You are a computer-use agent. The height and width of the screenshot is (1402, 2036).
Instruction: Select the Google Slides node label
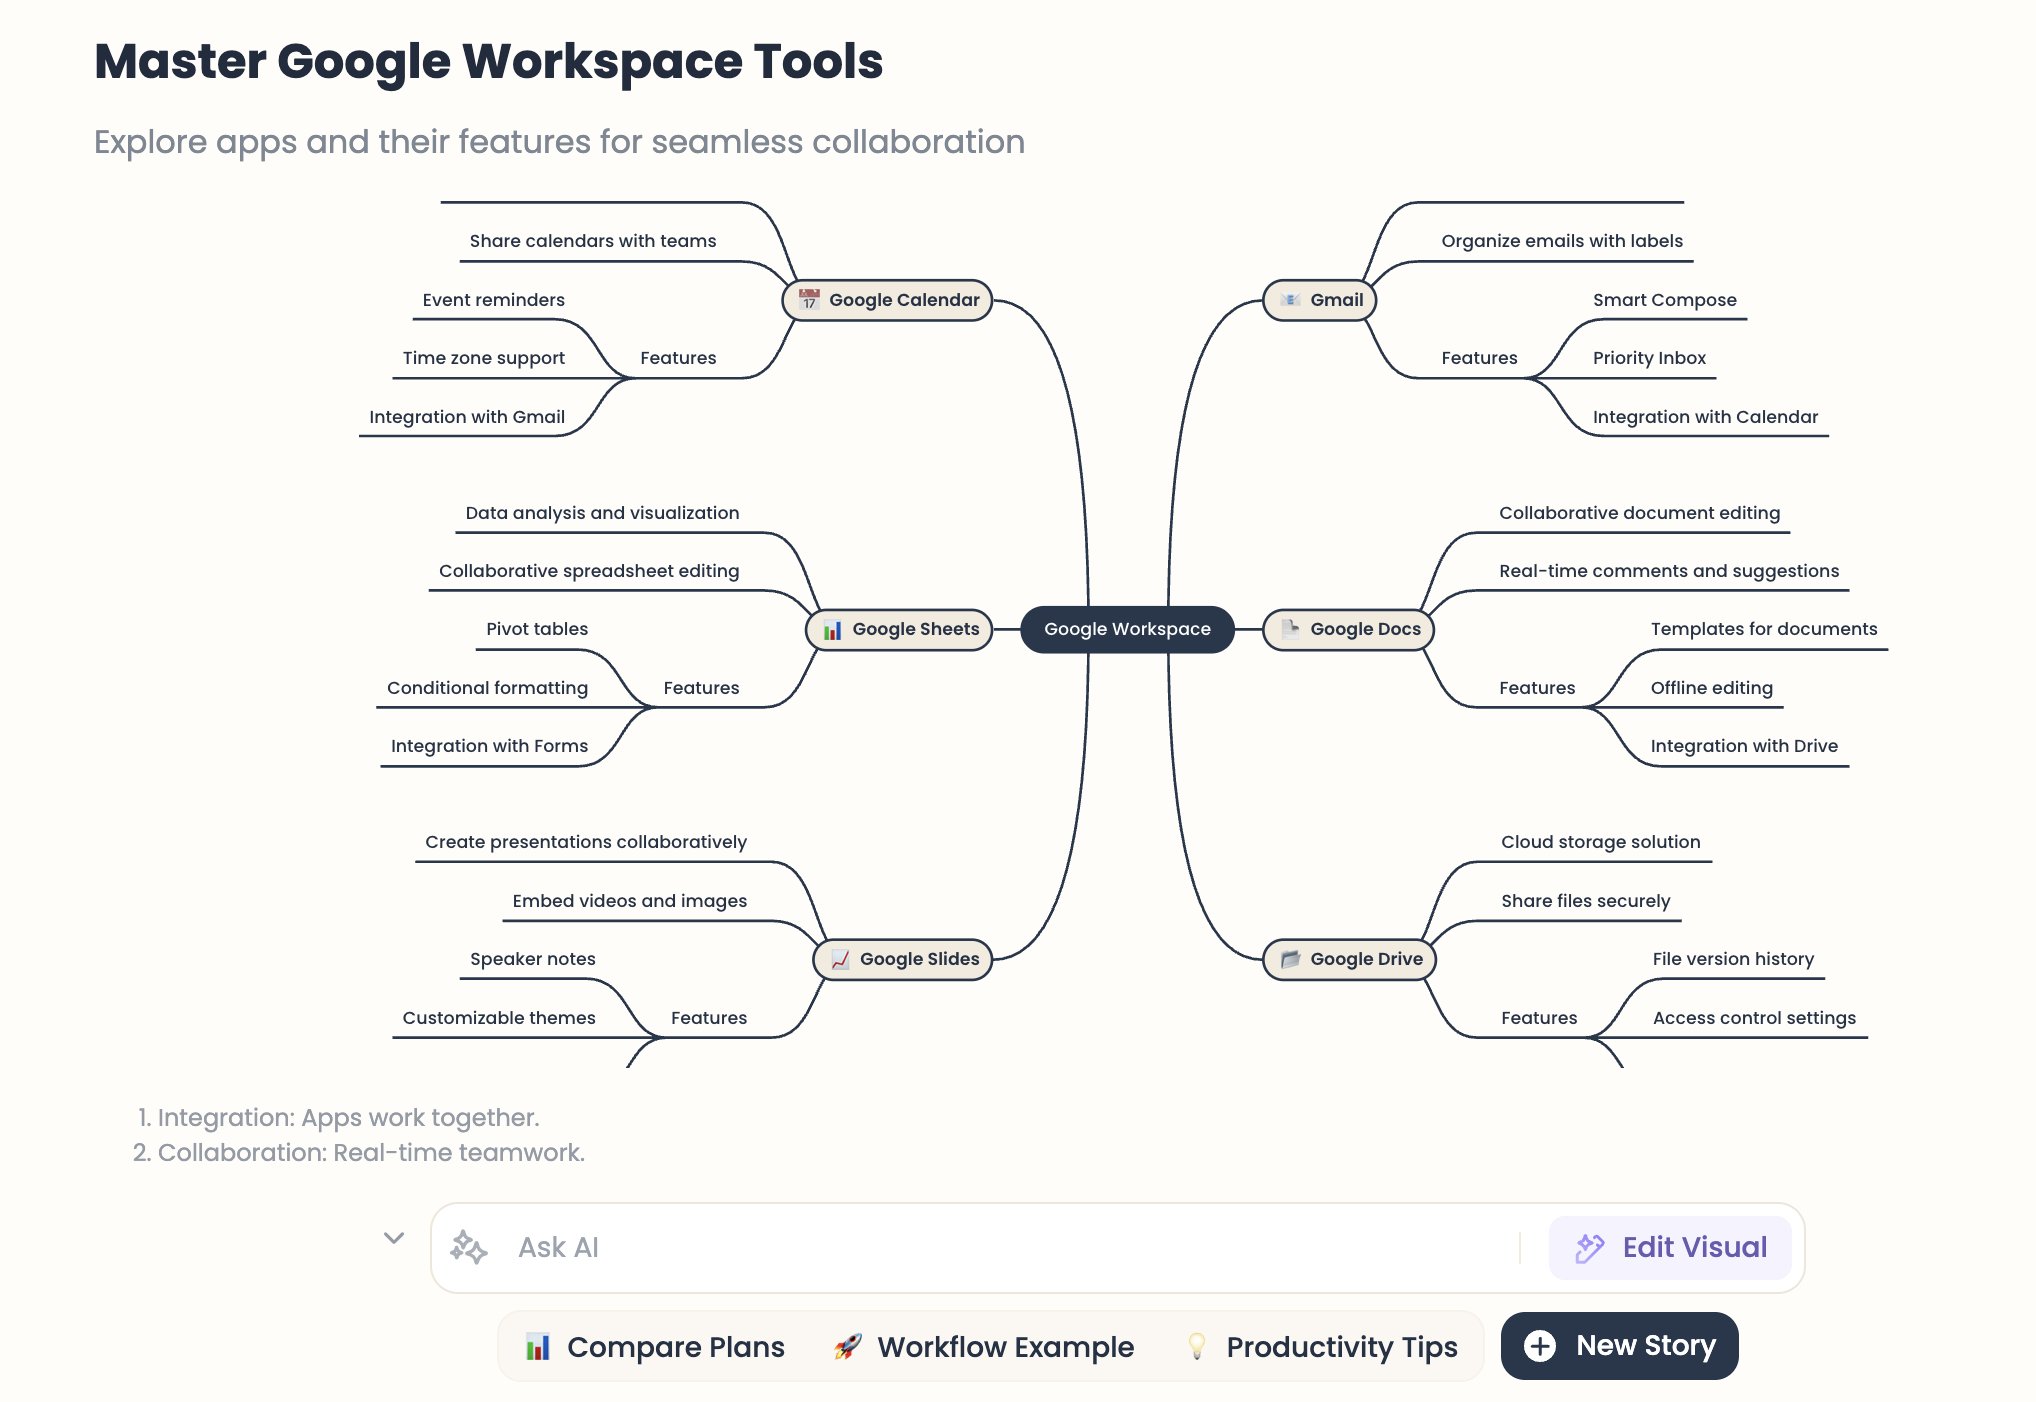click(919, 959)
